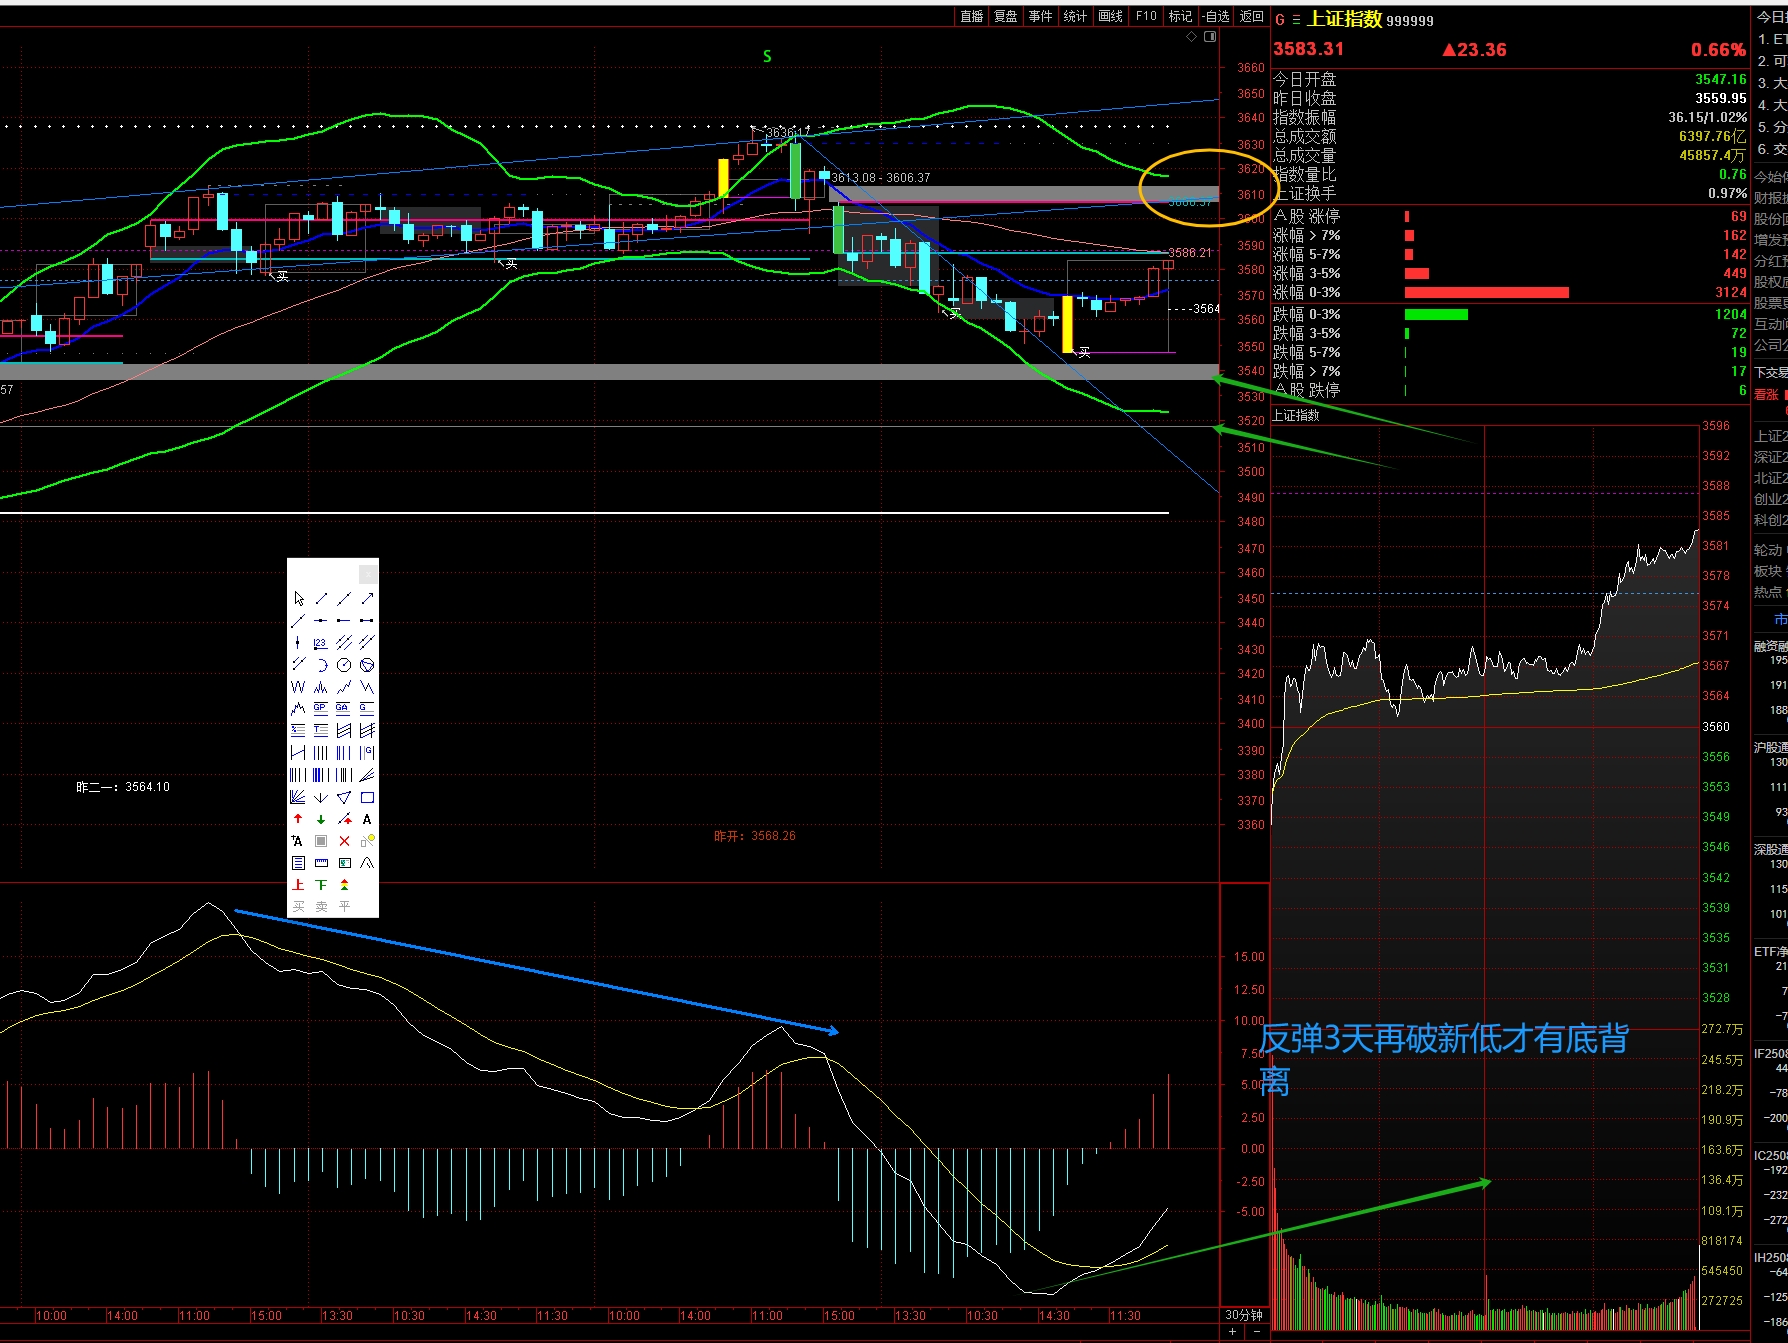Click the 3636.17 high price label
Viewport: 1788px width, 1343px height.
(786, 132)
